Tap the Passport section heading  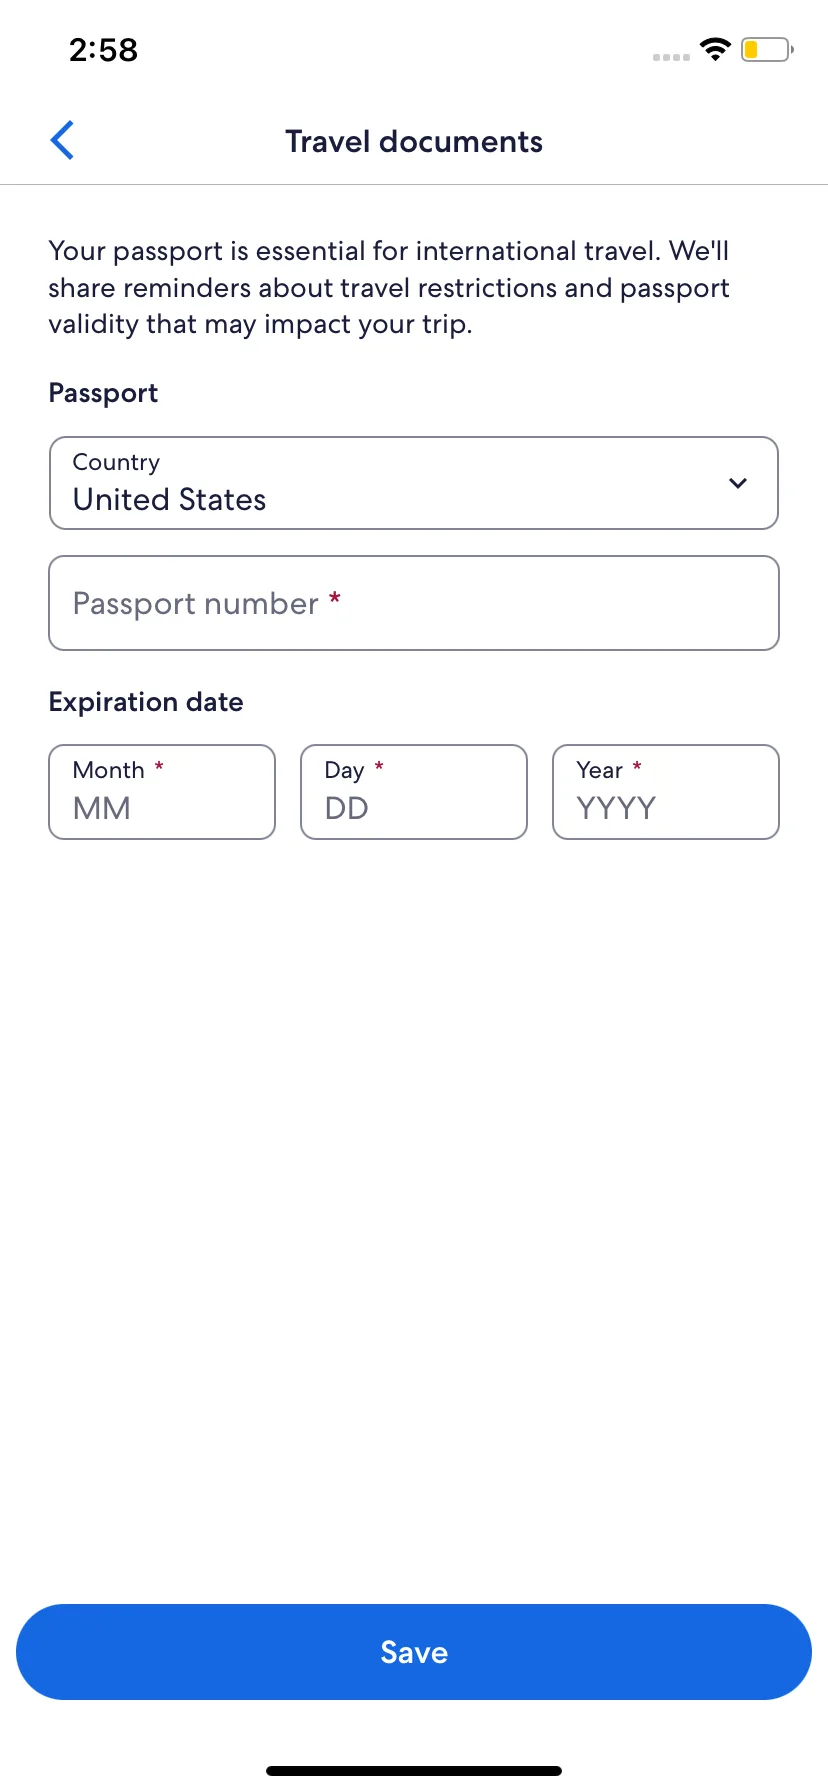coord(103,393)
